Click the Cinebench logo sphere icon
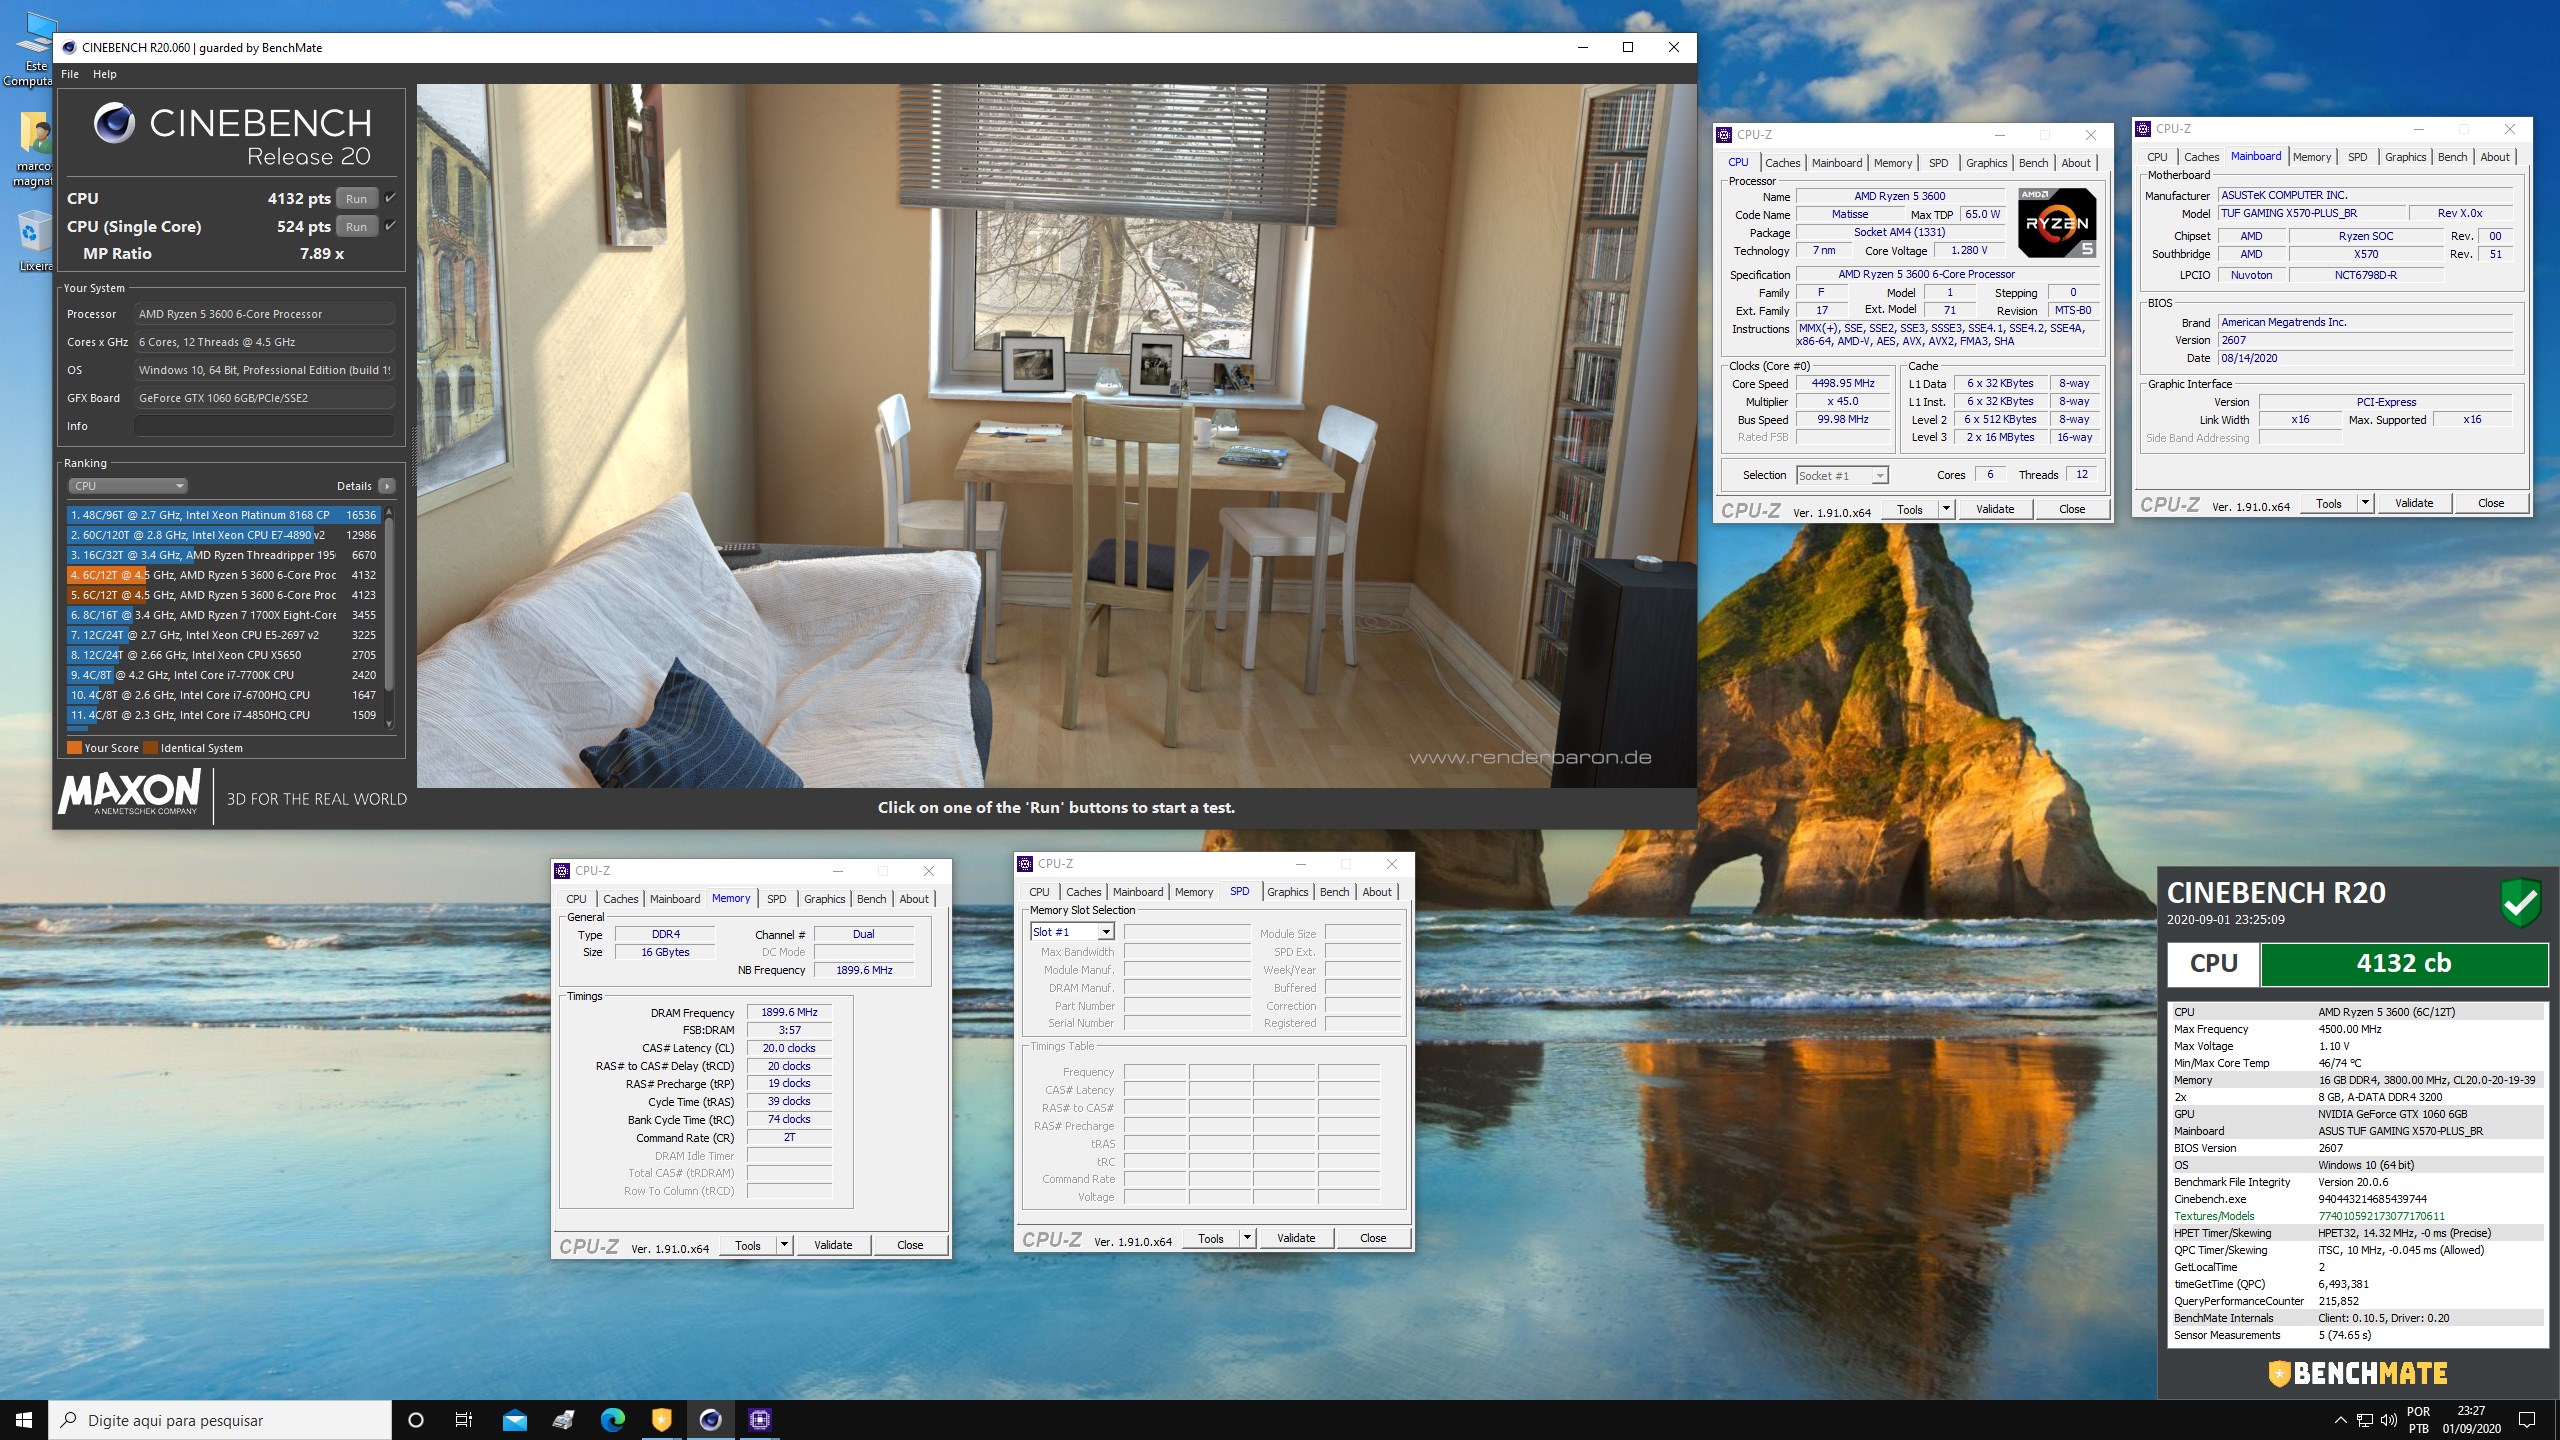The height and width of the screenshot is (1440, 2560). click(x=114, y=123)
